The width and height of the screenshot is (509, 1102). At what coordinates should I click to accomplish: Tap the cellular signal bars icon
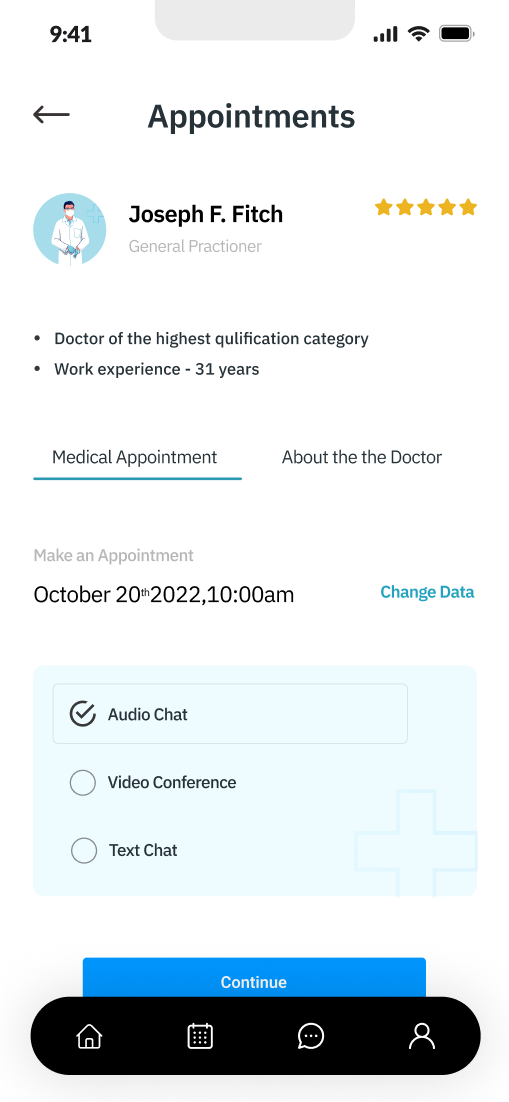coord(385,34)
